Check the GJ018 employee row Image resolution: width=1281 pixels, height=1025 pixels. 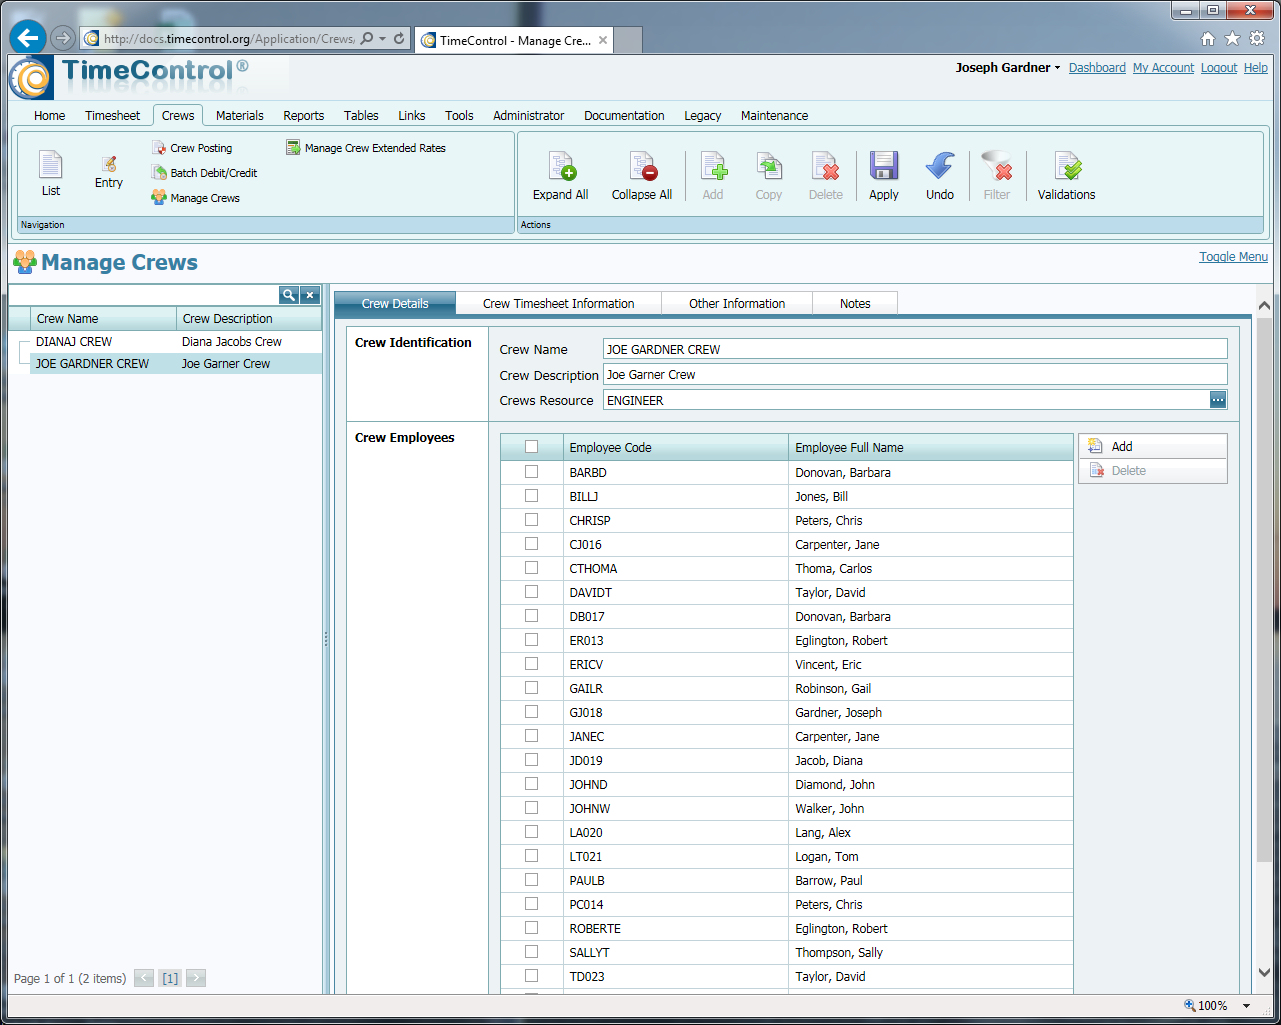pos(531,712)
